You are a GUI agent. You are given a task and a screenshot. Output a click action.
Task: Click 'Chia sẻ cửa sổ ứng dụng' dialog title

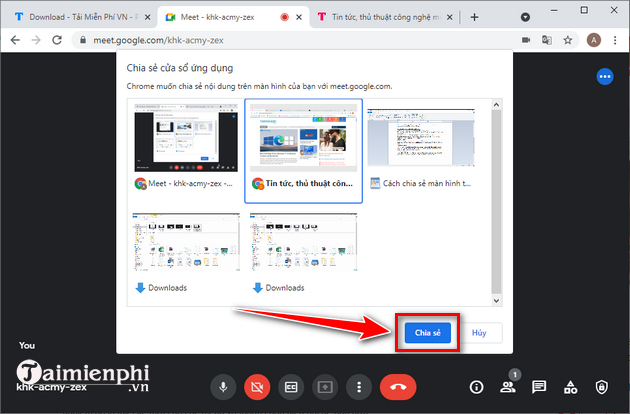(180, 68)
